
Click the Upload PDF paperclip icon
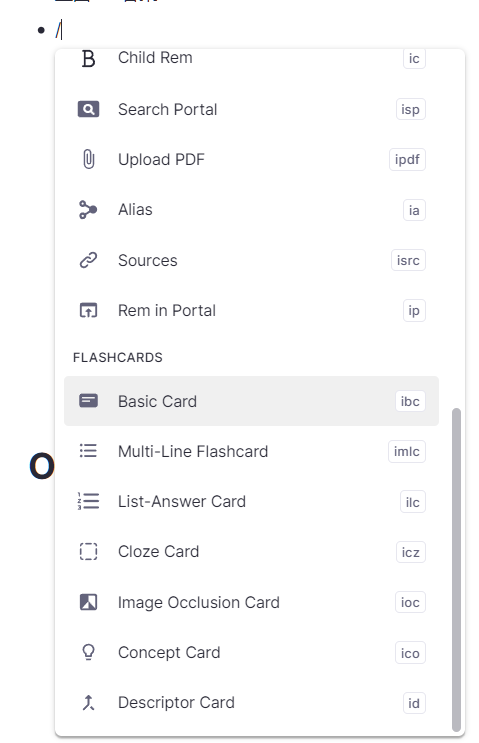(x=89, y=159)
